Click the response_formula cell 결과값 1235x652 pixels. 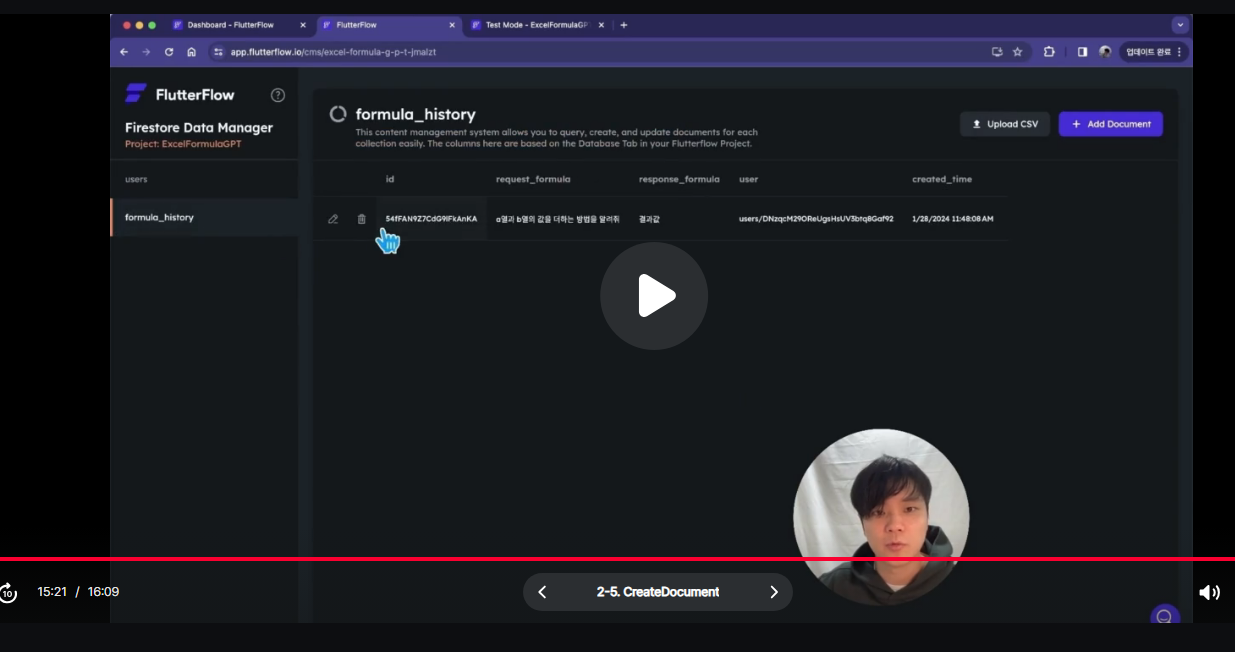pos(649,218)
